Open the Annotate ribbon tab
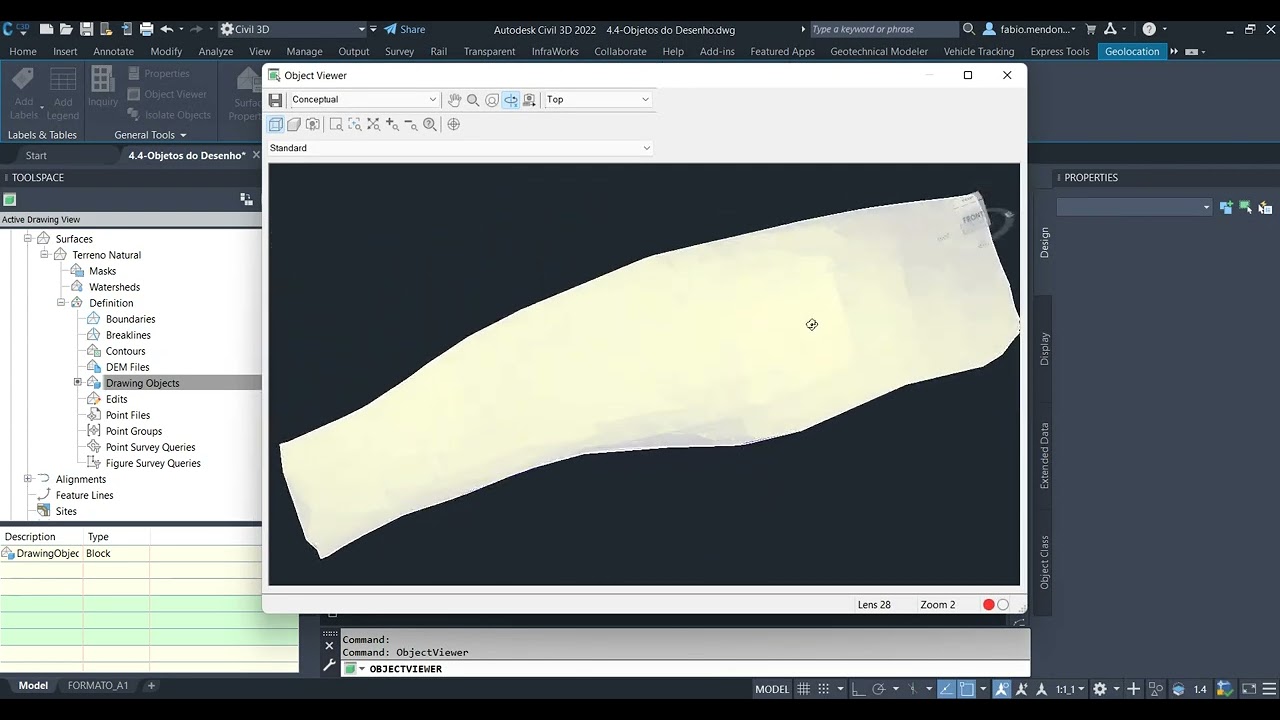The width and height of the screenshot is (1280, 720). point(113,51)
